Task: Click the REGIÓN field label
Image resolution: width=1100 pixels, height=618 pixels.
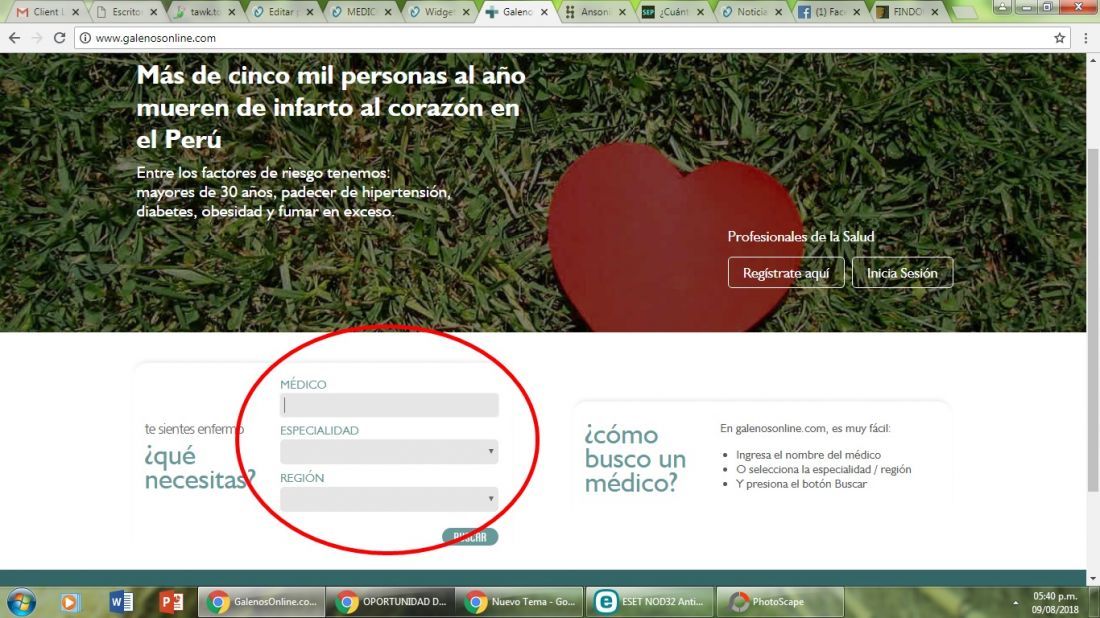Action: click(302, 478)
